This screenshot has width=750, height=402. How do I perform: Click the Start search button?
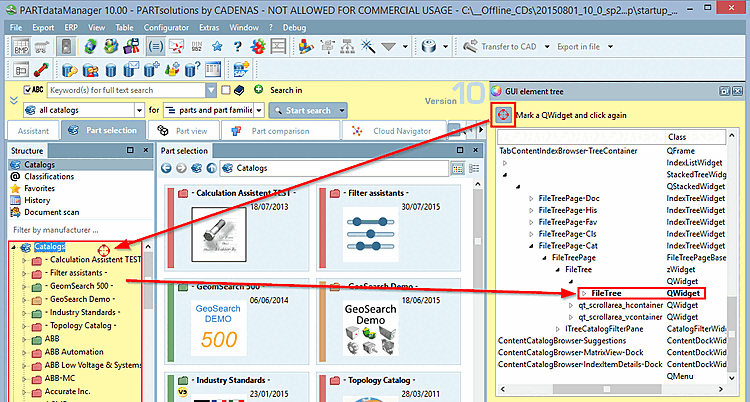coord(303,111)
